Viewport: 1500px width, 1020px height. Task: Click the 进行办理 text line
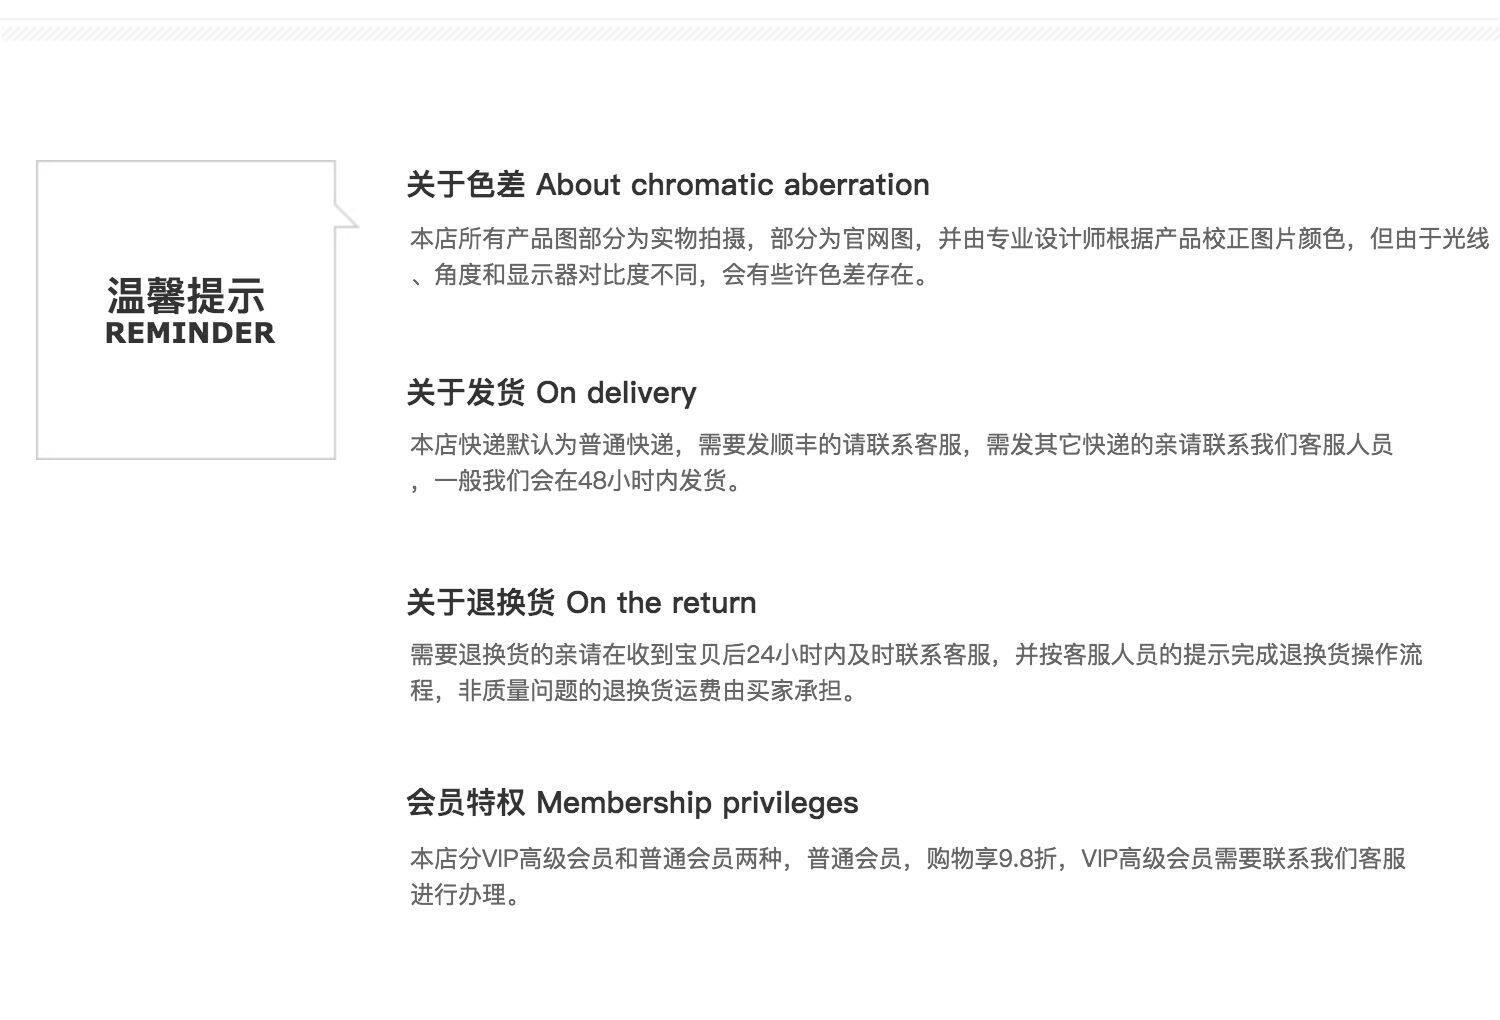point(465,895)
